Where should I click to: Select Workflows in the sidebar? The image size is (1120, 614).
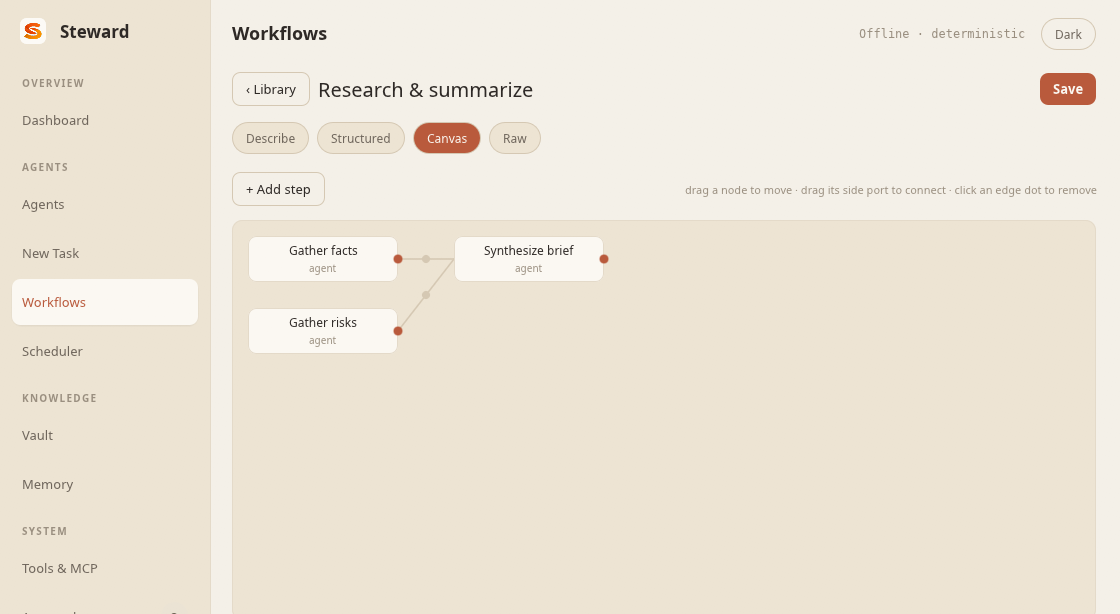point(105,302)
